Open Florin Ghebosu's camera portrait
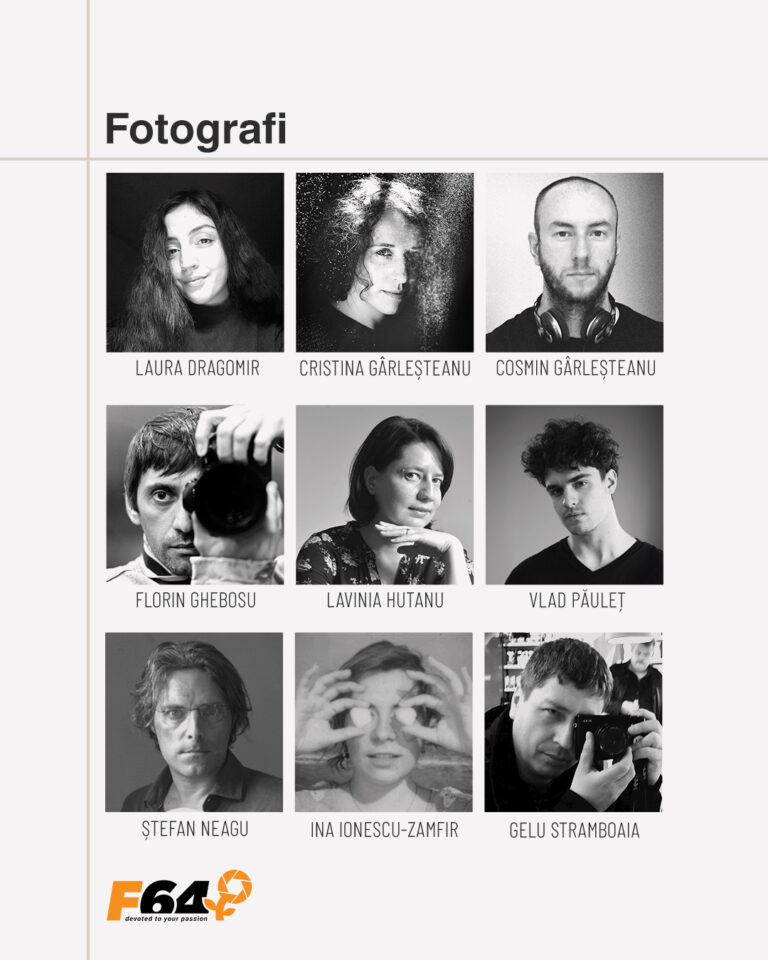The height and width of the screenshot is (960, 768). 195,495
